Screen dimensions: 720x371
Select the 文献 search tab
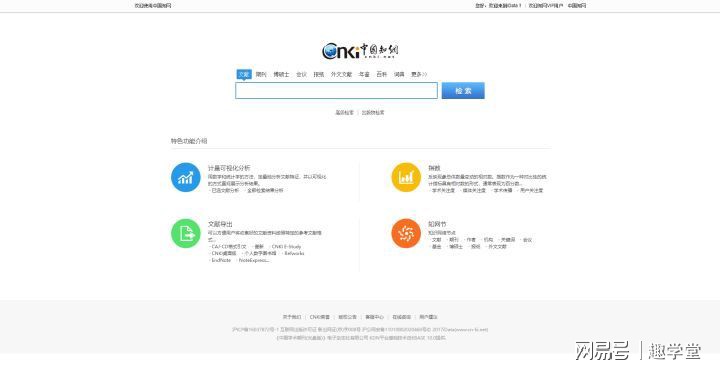click(x=244, y=74)
